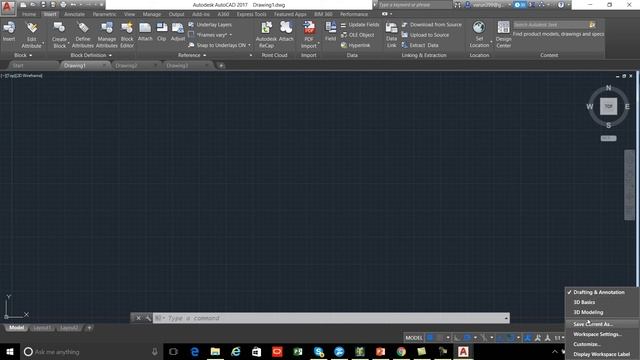The image size is (640, 360).
Task: Click the Search Autodesk Seek field
Action: 550,25
